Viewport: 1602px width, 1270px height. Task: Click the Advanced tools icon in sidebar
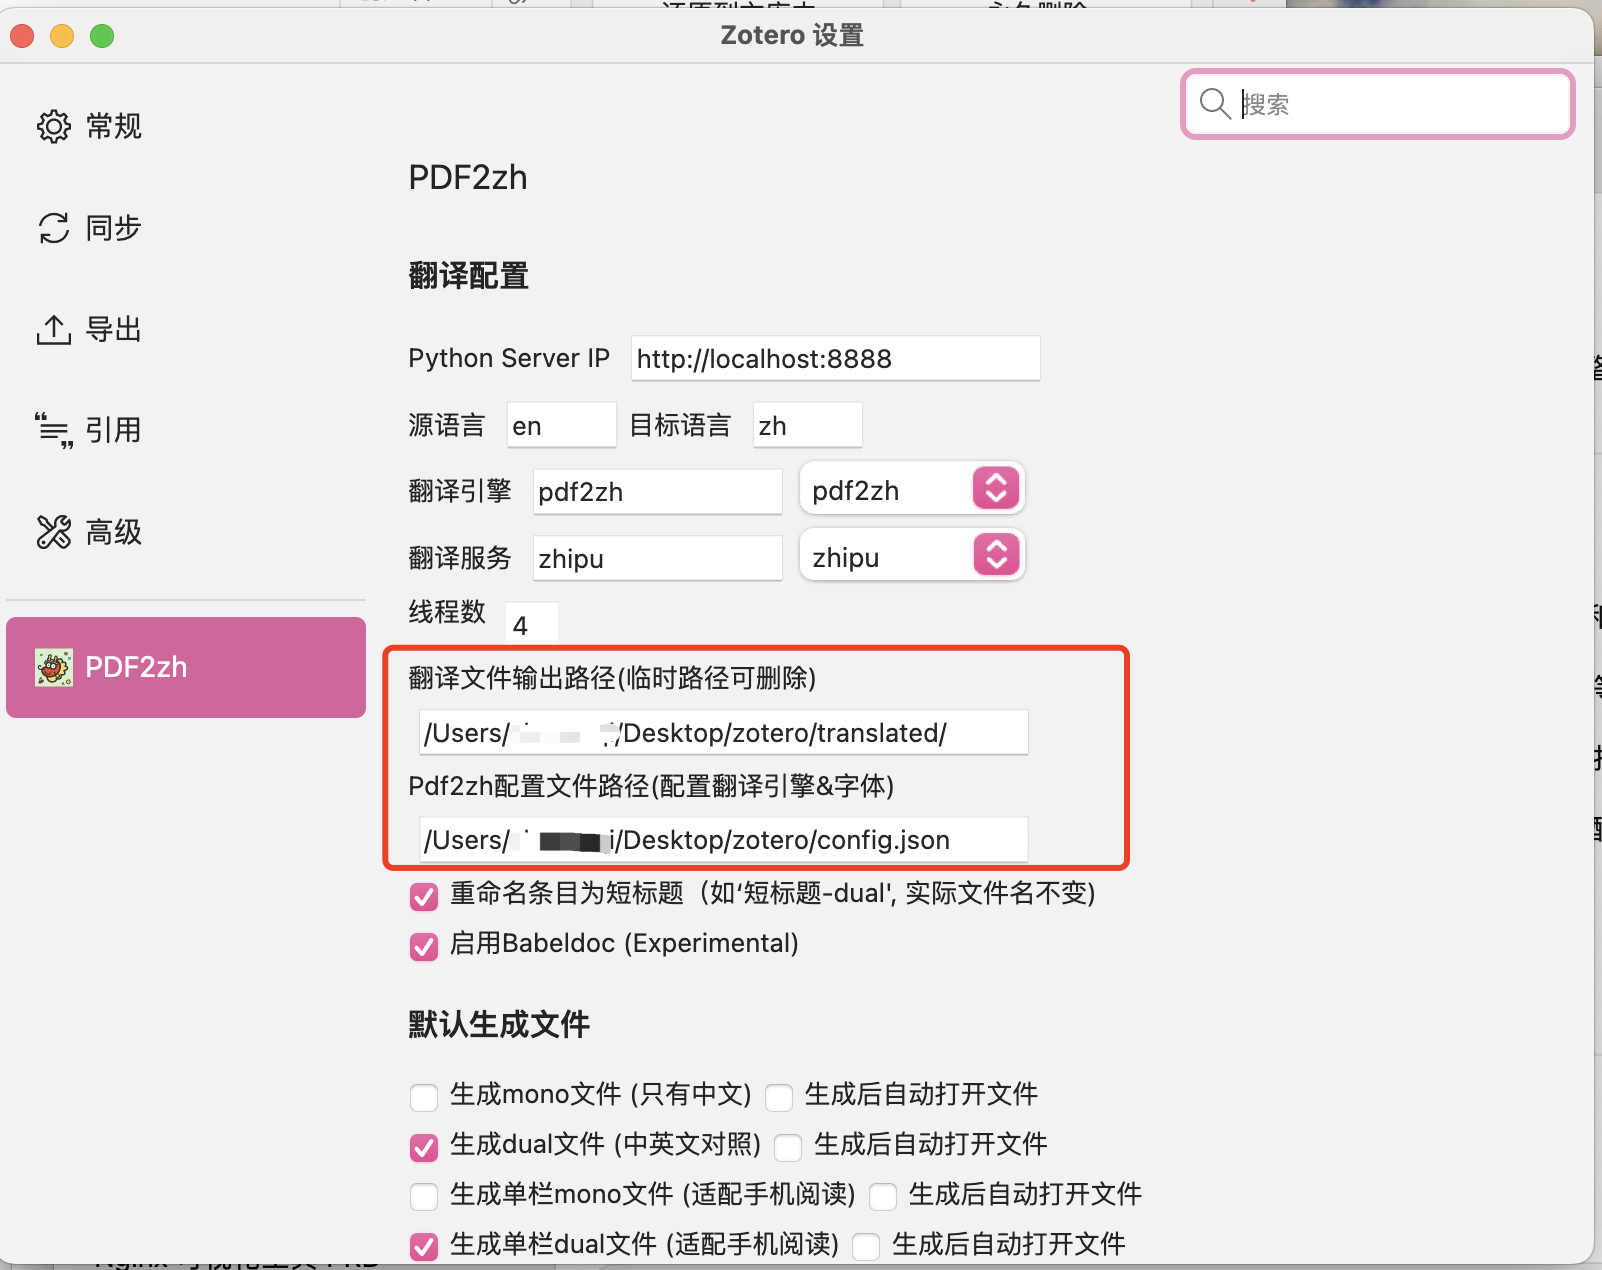pyautogui.click(x=54, y=532)
